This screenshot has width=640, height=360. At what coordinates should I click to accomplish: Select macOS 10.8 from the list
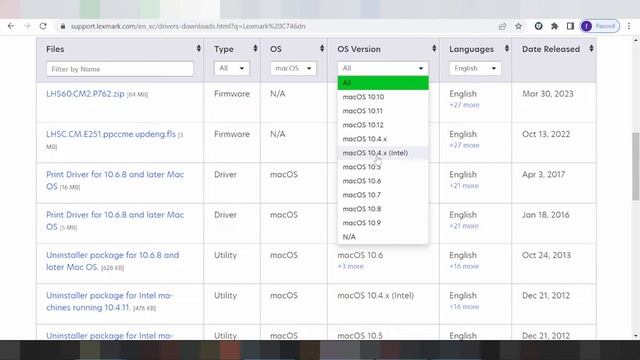pyautogui.click(x=383, y=209)
